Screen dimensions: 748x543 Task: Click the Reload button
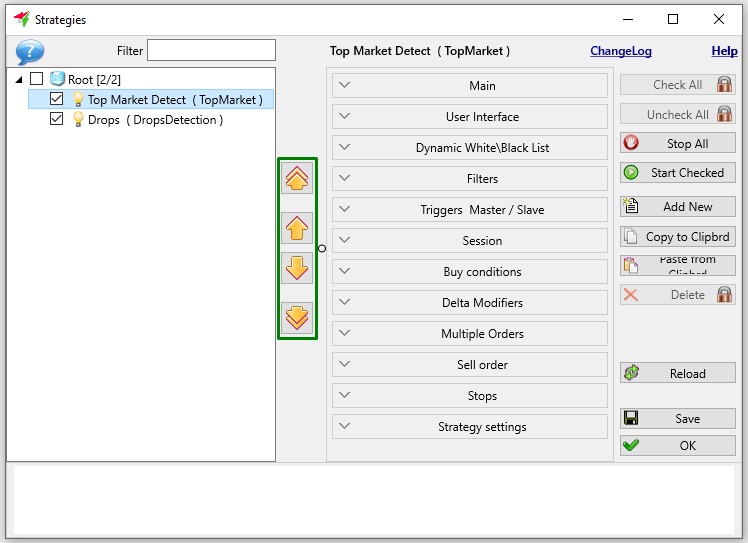677,373
